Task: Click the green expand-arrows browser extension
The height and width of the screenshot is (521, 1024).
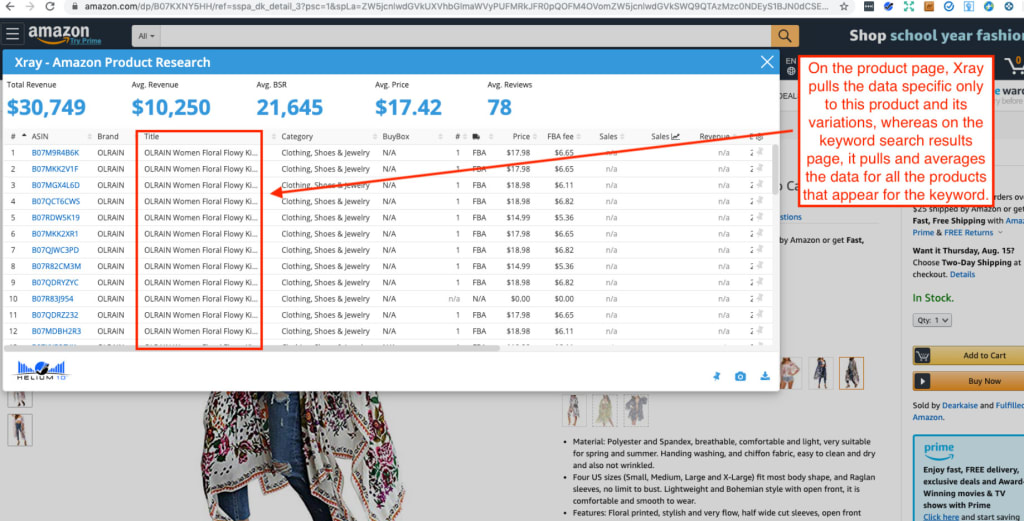Action: 908,7
